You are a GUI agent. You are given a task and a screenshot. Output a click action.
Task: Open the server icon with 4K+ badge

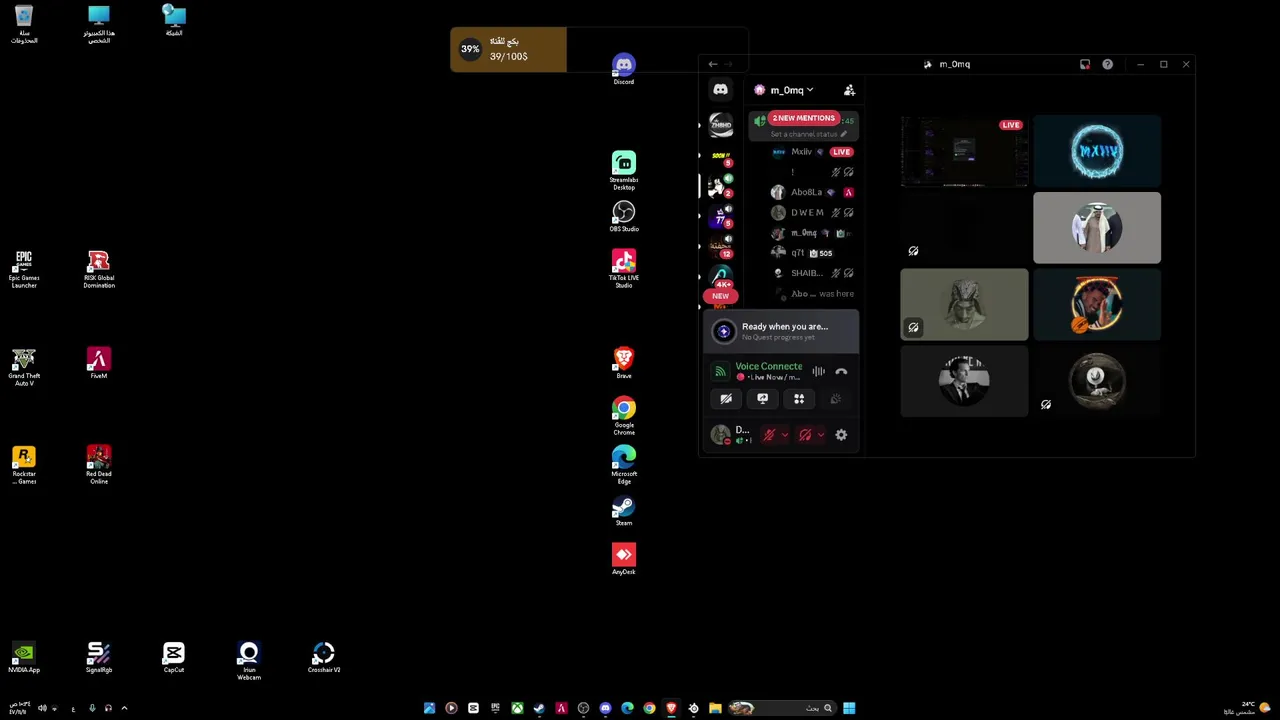pos(721,275)
